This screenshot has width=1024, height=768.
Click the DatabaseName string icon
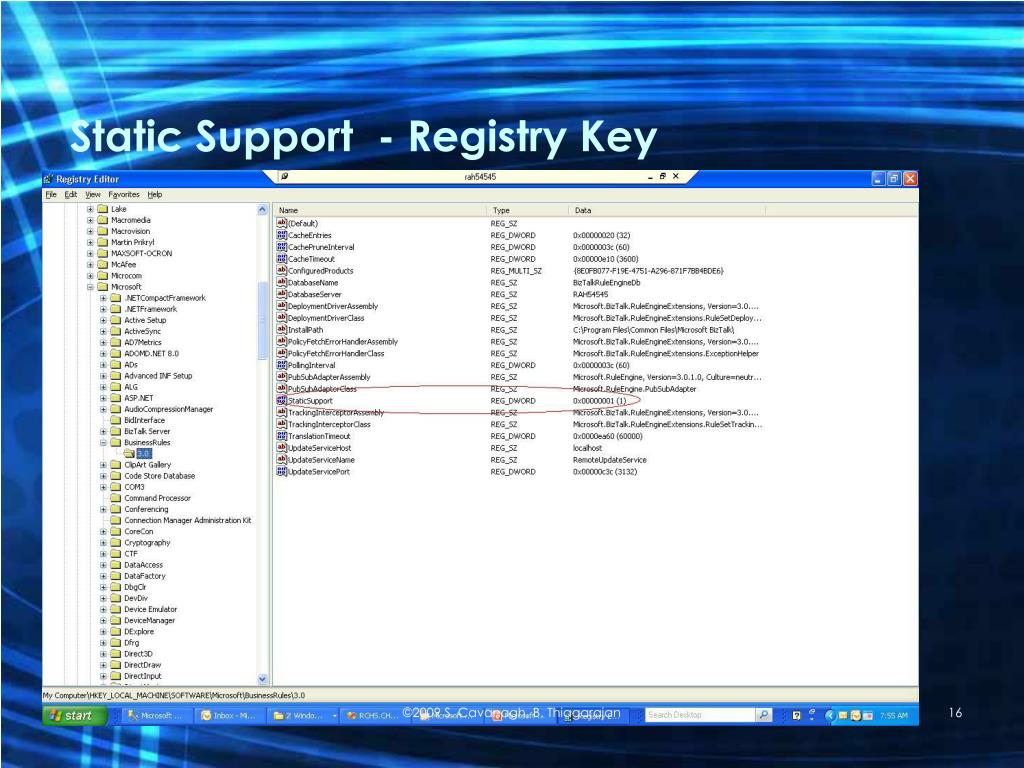(281, 282)
